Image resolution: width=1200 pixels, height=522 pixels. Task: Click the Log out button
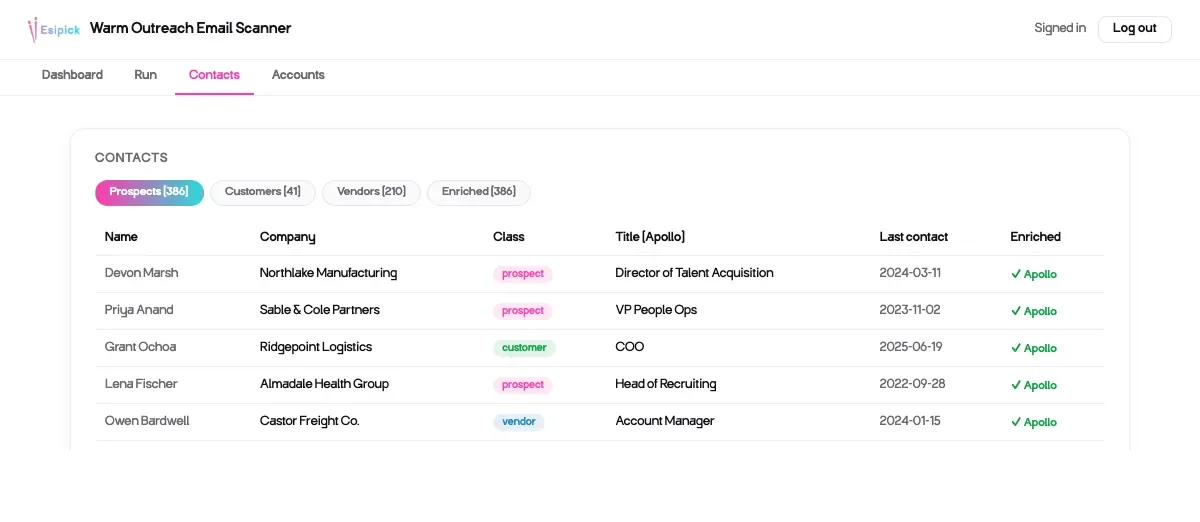[x=1135, y=29]
